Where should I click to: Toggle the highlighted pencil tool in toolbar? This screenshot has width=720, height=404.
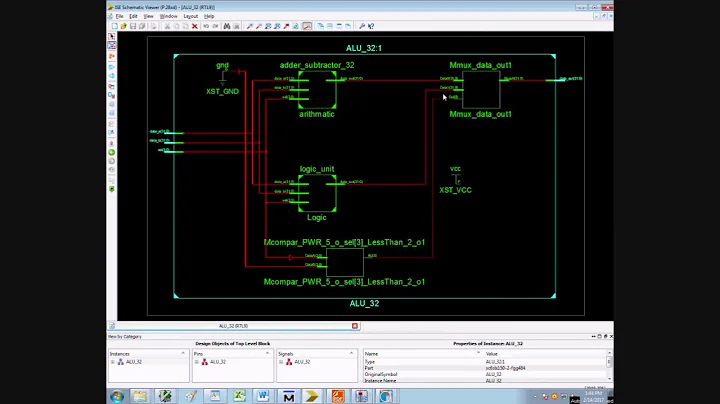pos(307,26)
